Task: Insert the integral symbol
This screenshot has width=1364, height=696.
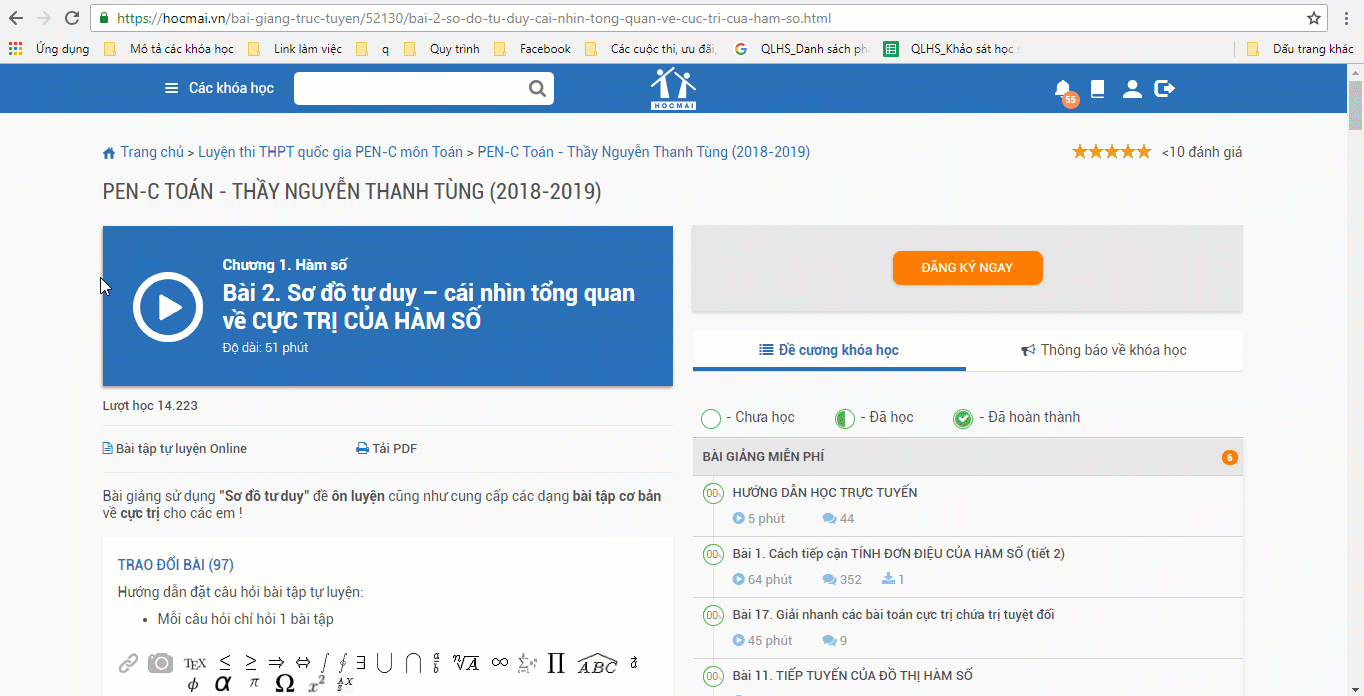Action: point(324,663)
